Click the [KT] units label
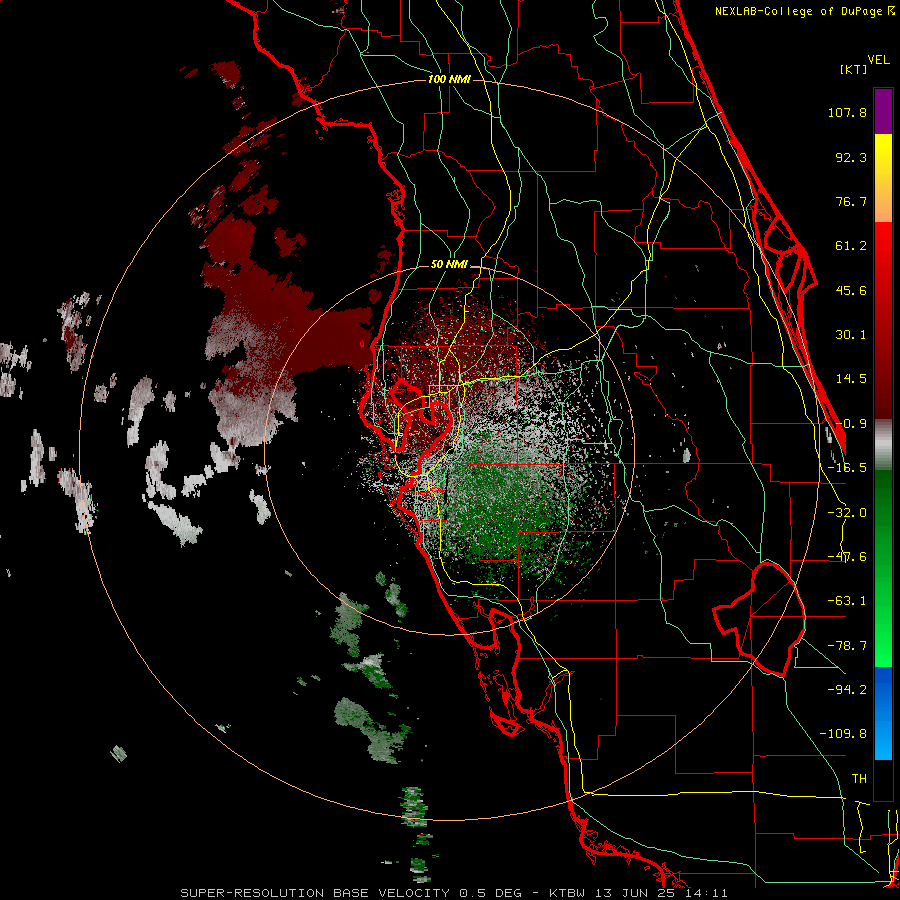 point(854,69)
